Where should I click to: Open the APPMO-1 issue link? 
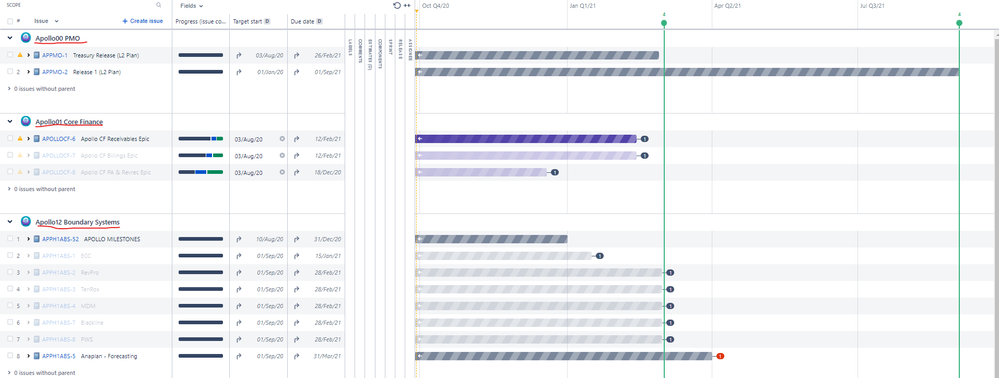coord(55,55)
